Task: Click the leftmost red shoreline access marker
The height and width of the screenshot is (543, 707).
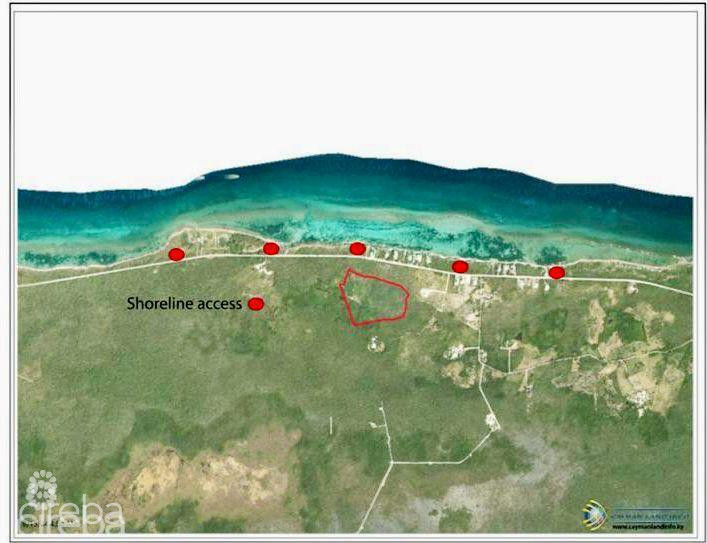Action: tap(177, 254)
